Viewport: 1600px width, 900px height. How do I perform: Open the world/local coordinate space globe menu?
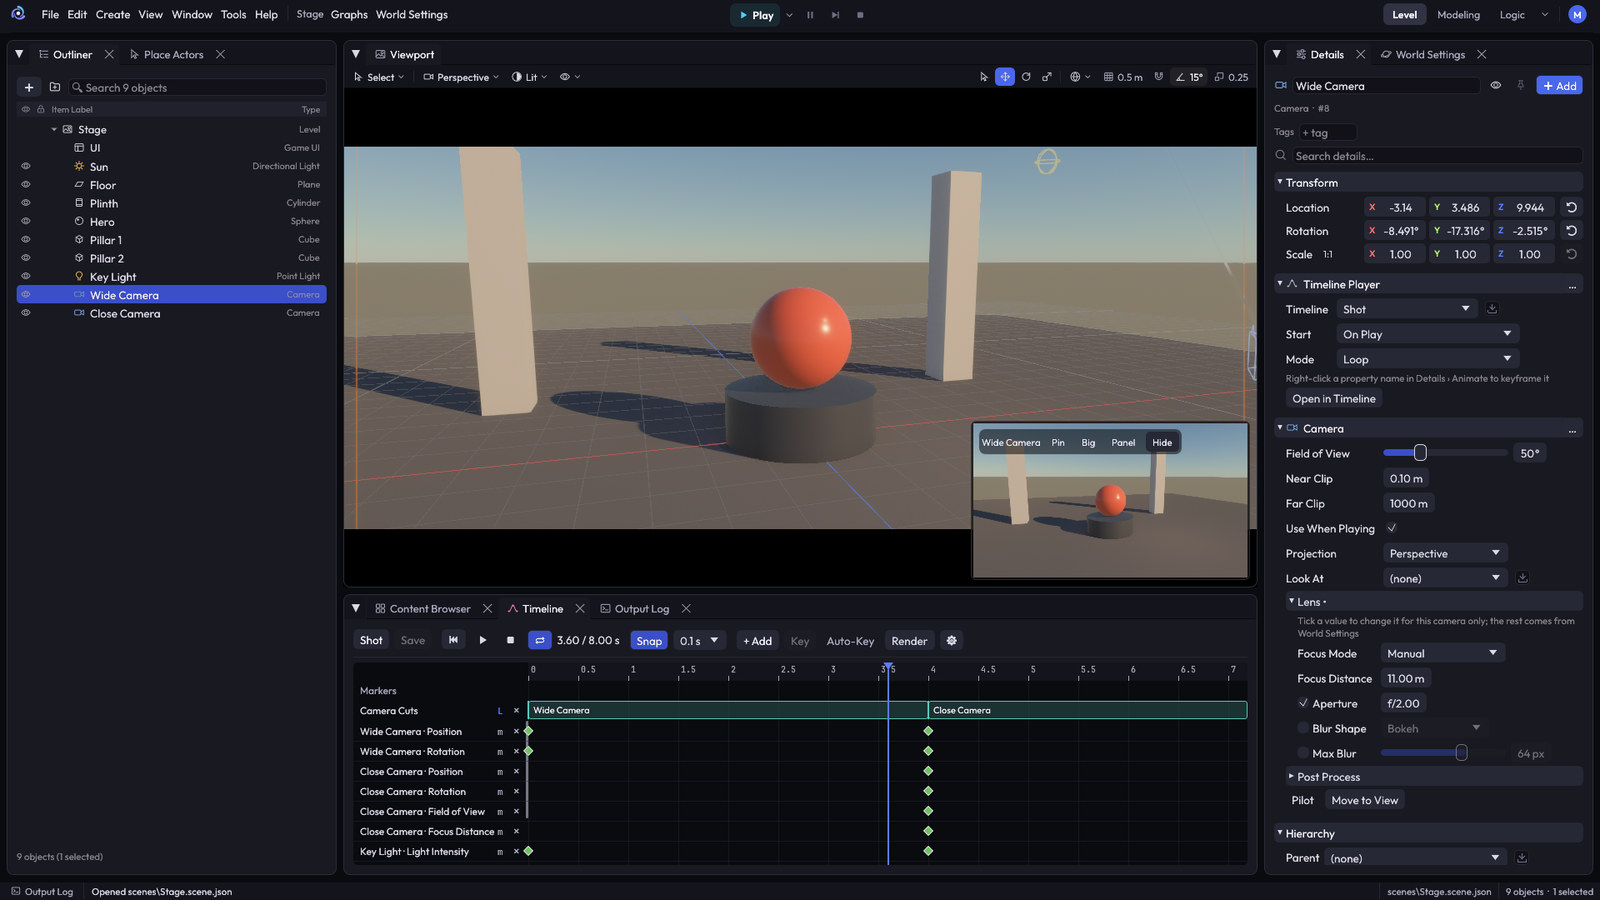click(1080, 77)
